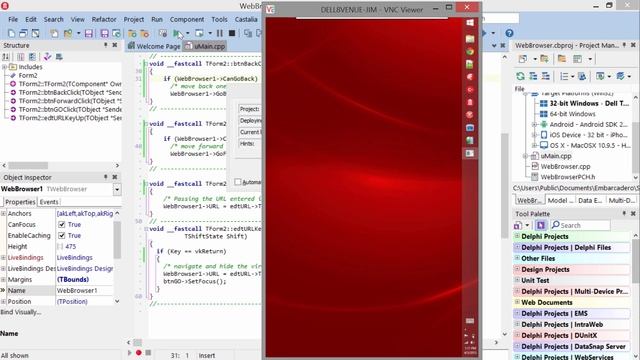Click the Bind Visually link
640x360 pixels.
click(x=21, y=312)
